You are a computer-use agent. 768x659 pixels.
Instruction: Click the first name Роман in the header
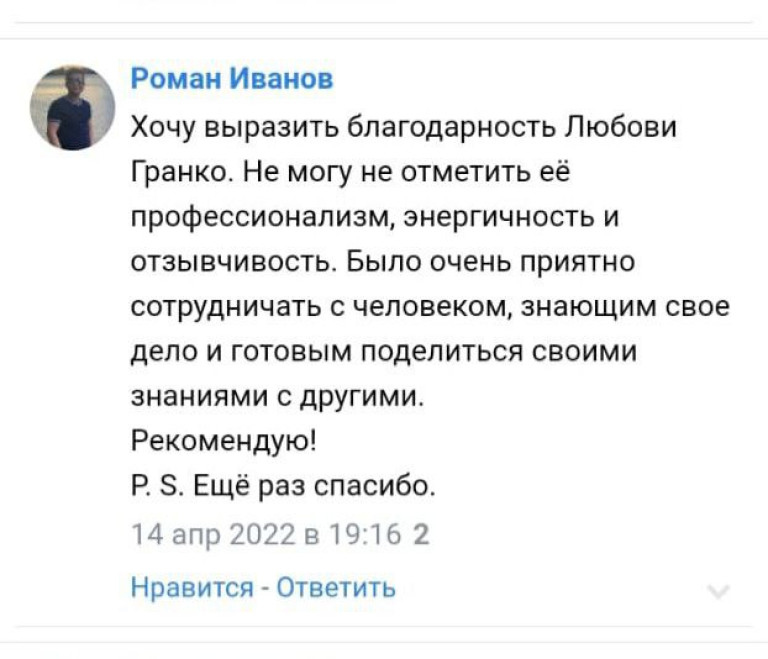tap(176, 78)
